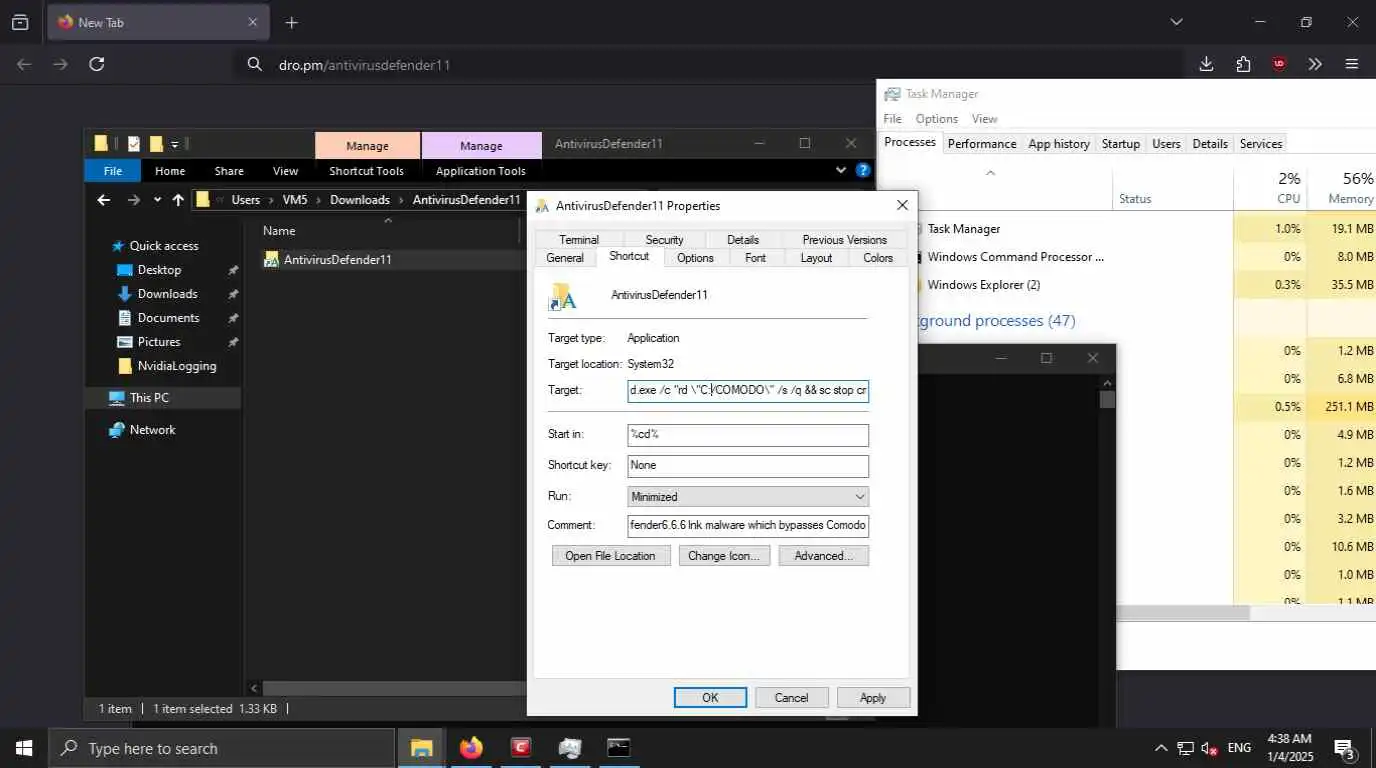1376x768 pixels.
Task: Open a new Firefox tab with plus
Action: click(x=291, y=22)
